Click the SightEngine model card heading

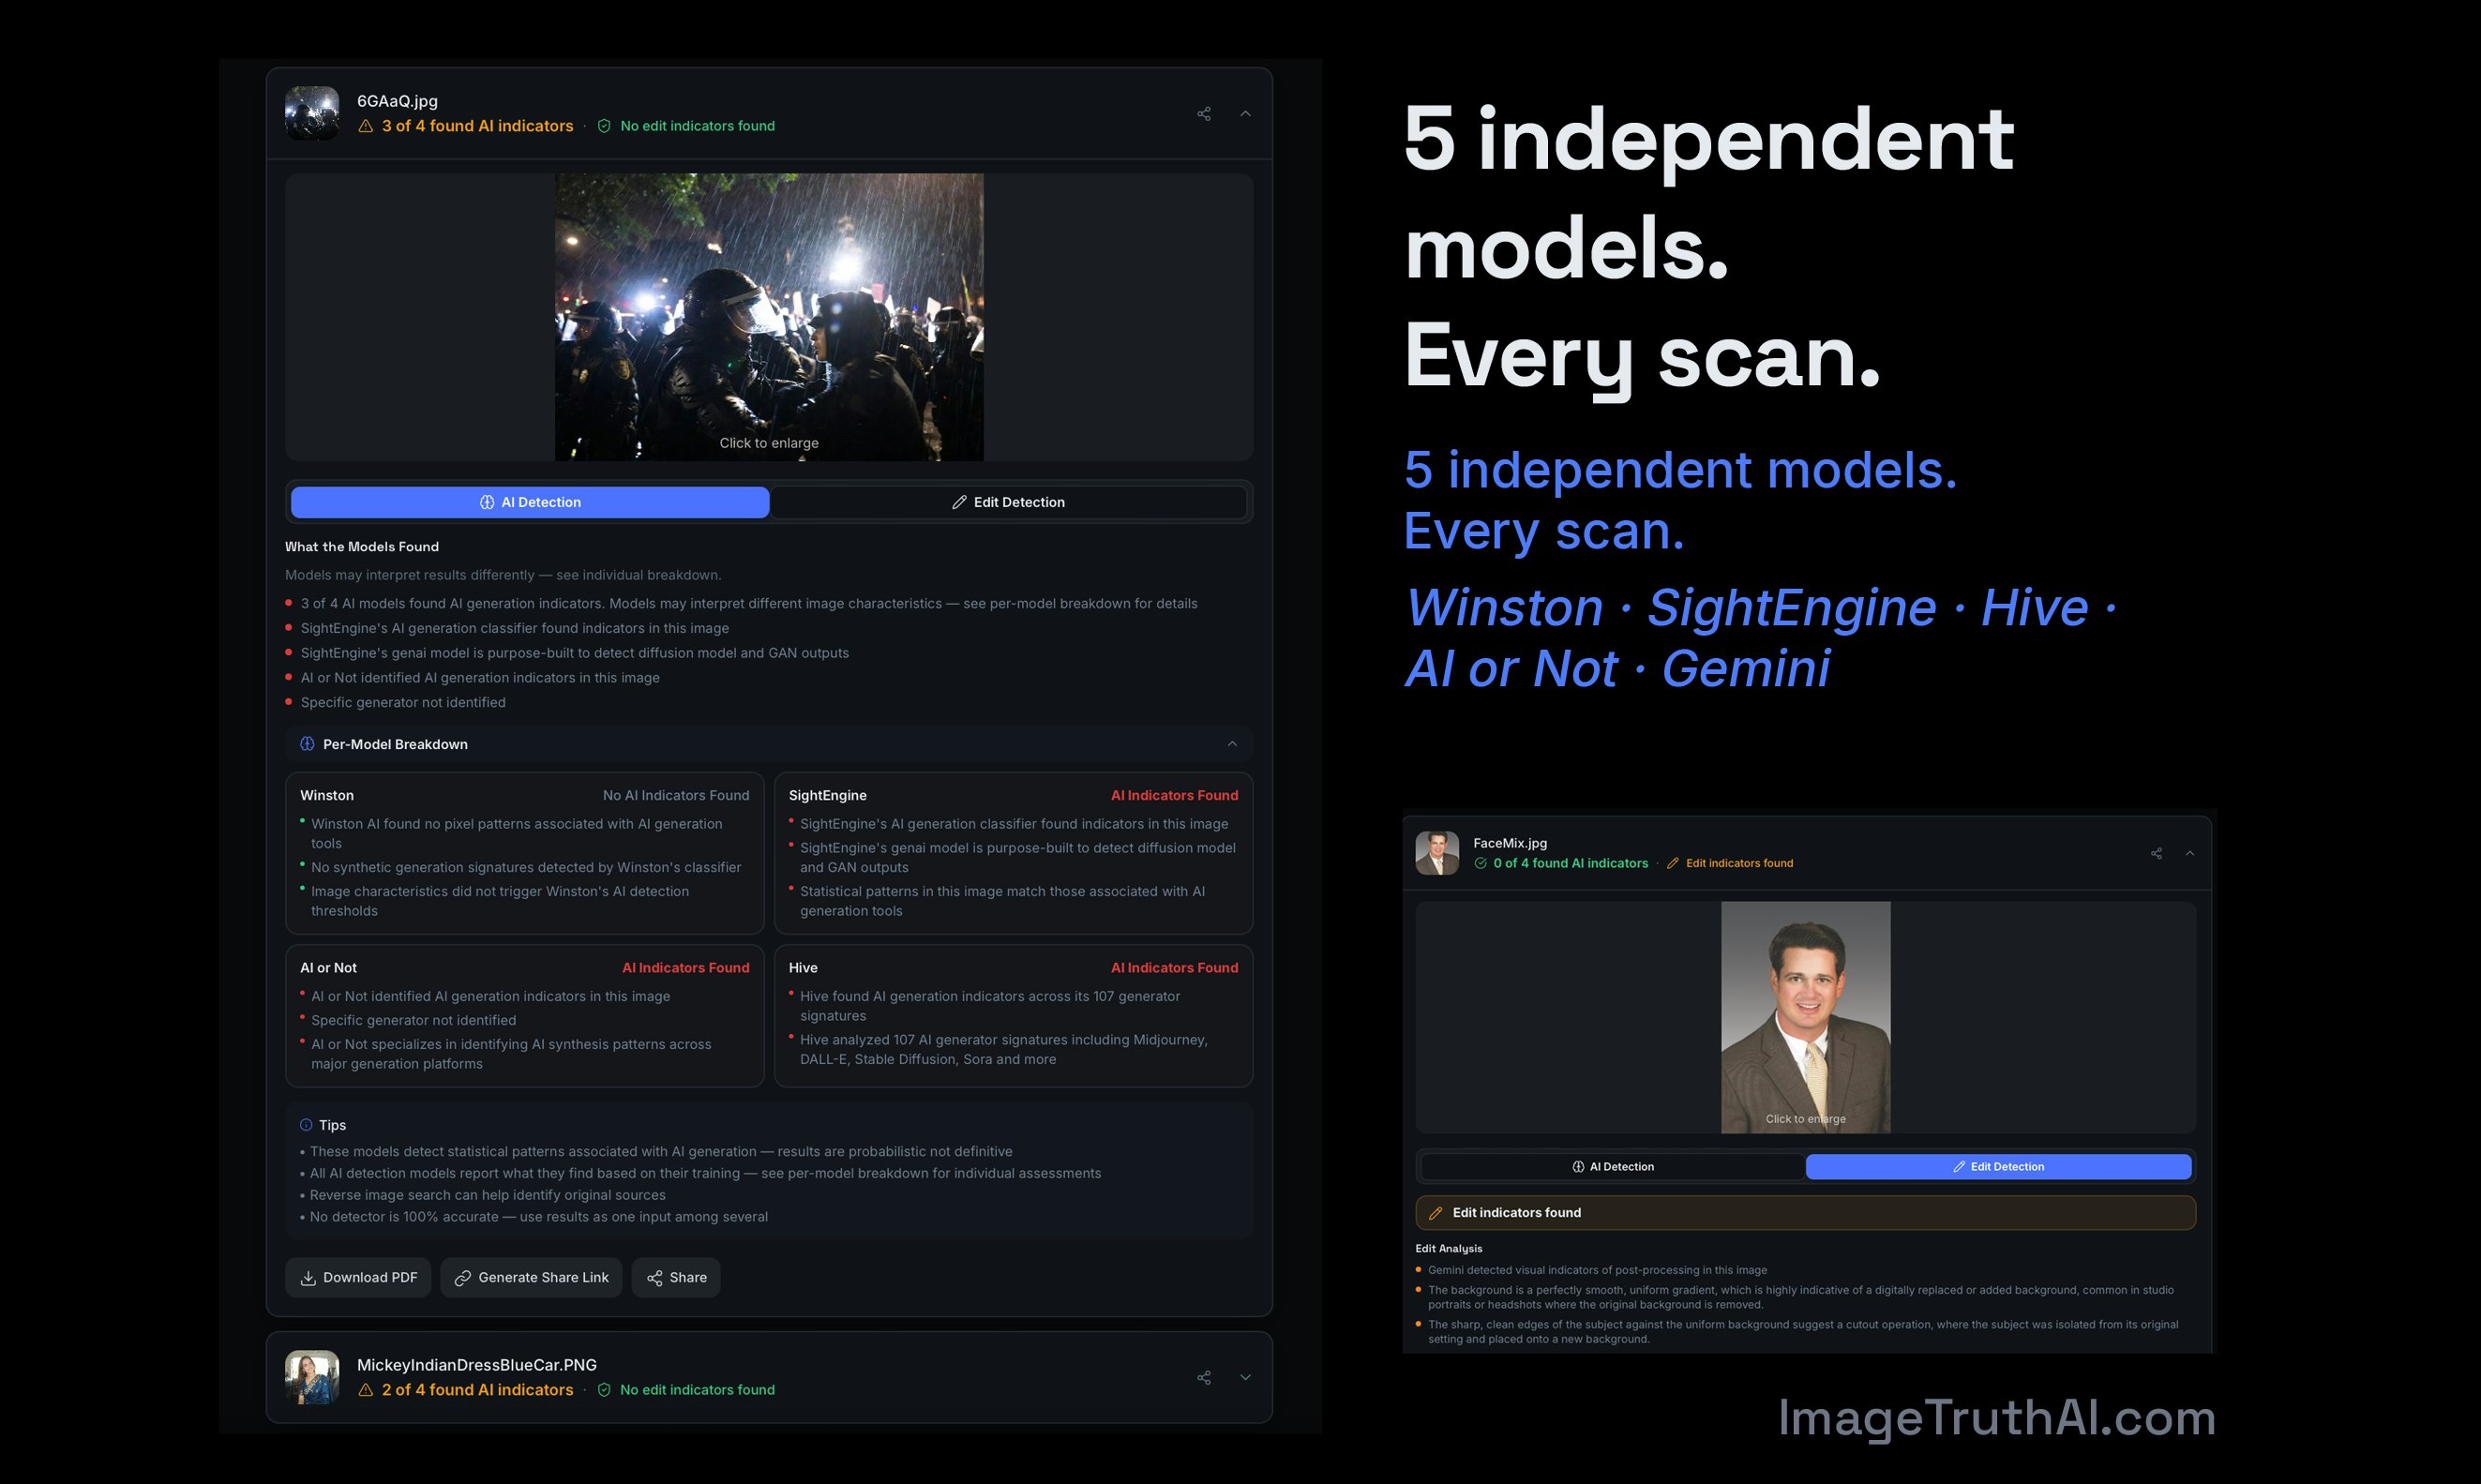click(x=828, y=795)
